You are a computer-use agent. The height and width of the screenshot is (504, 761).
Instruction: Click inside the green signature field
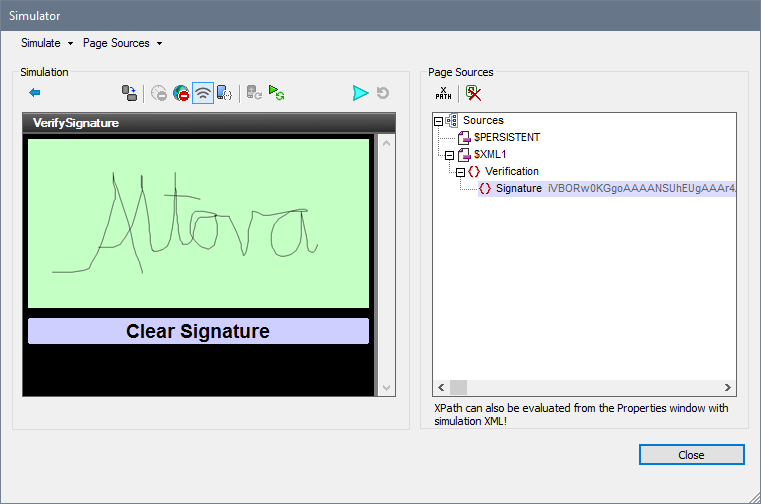pos(198,222)
